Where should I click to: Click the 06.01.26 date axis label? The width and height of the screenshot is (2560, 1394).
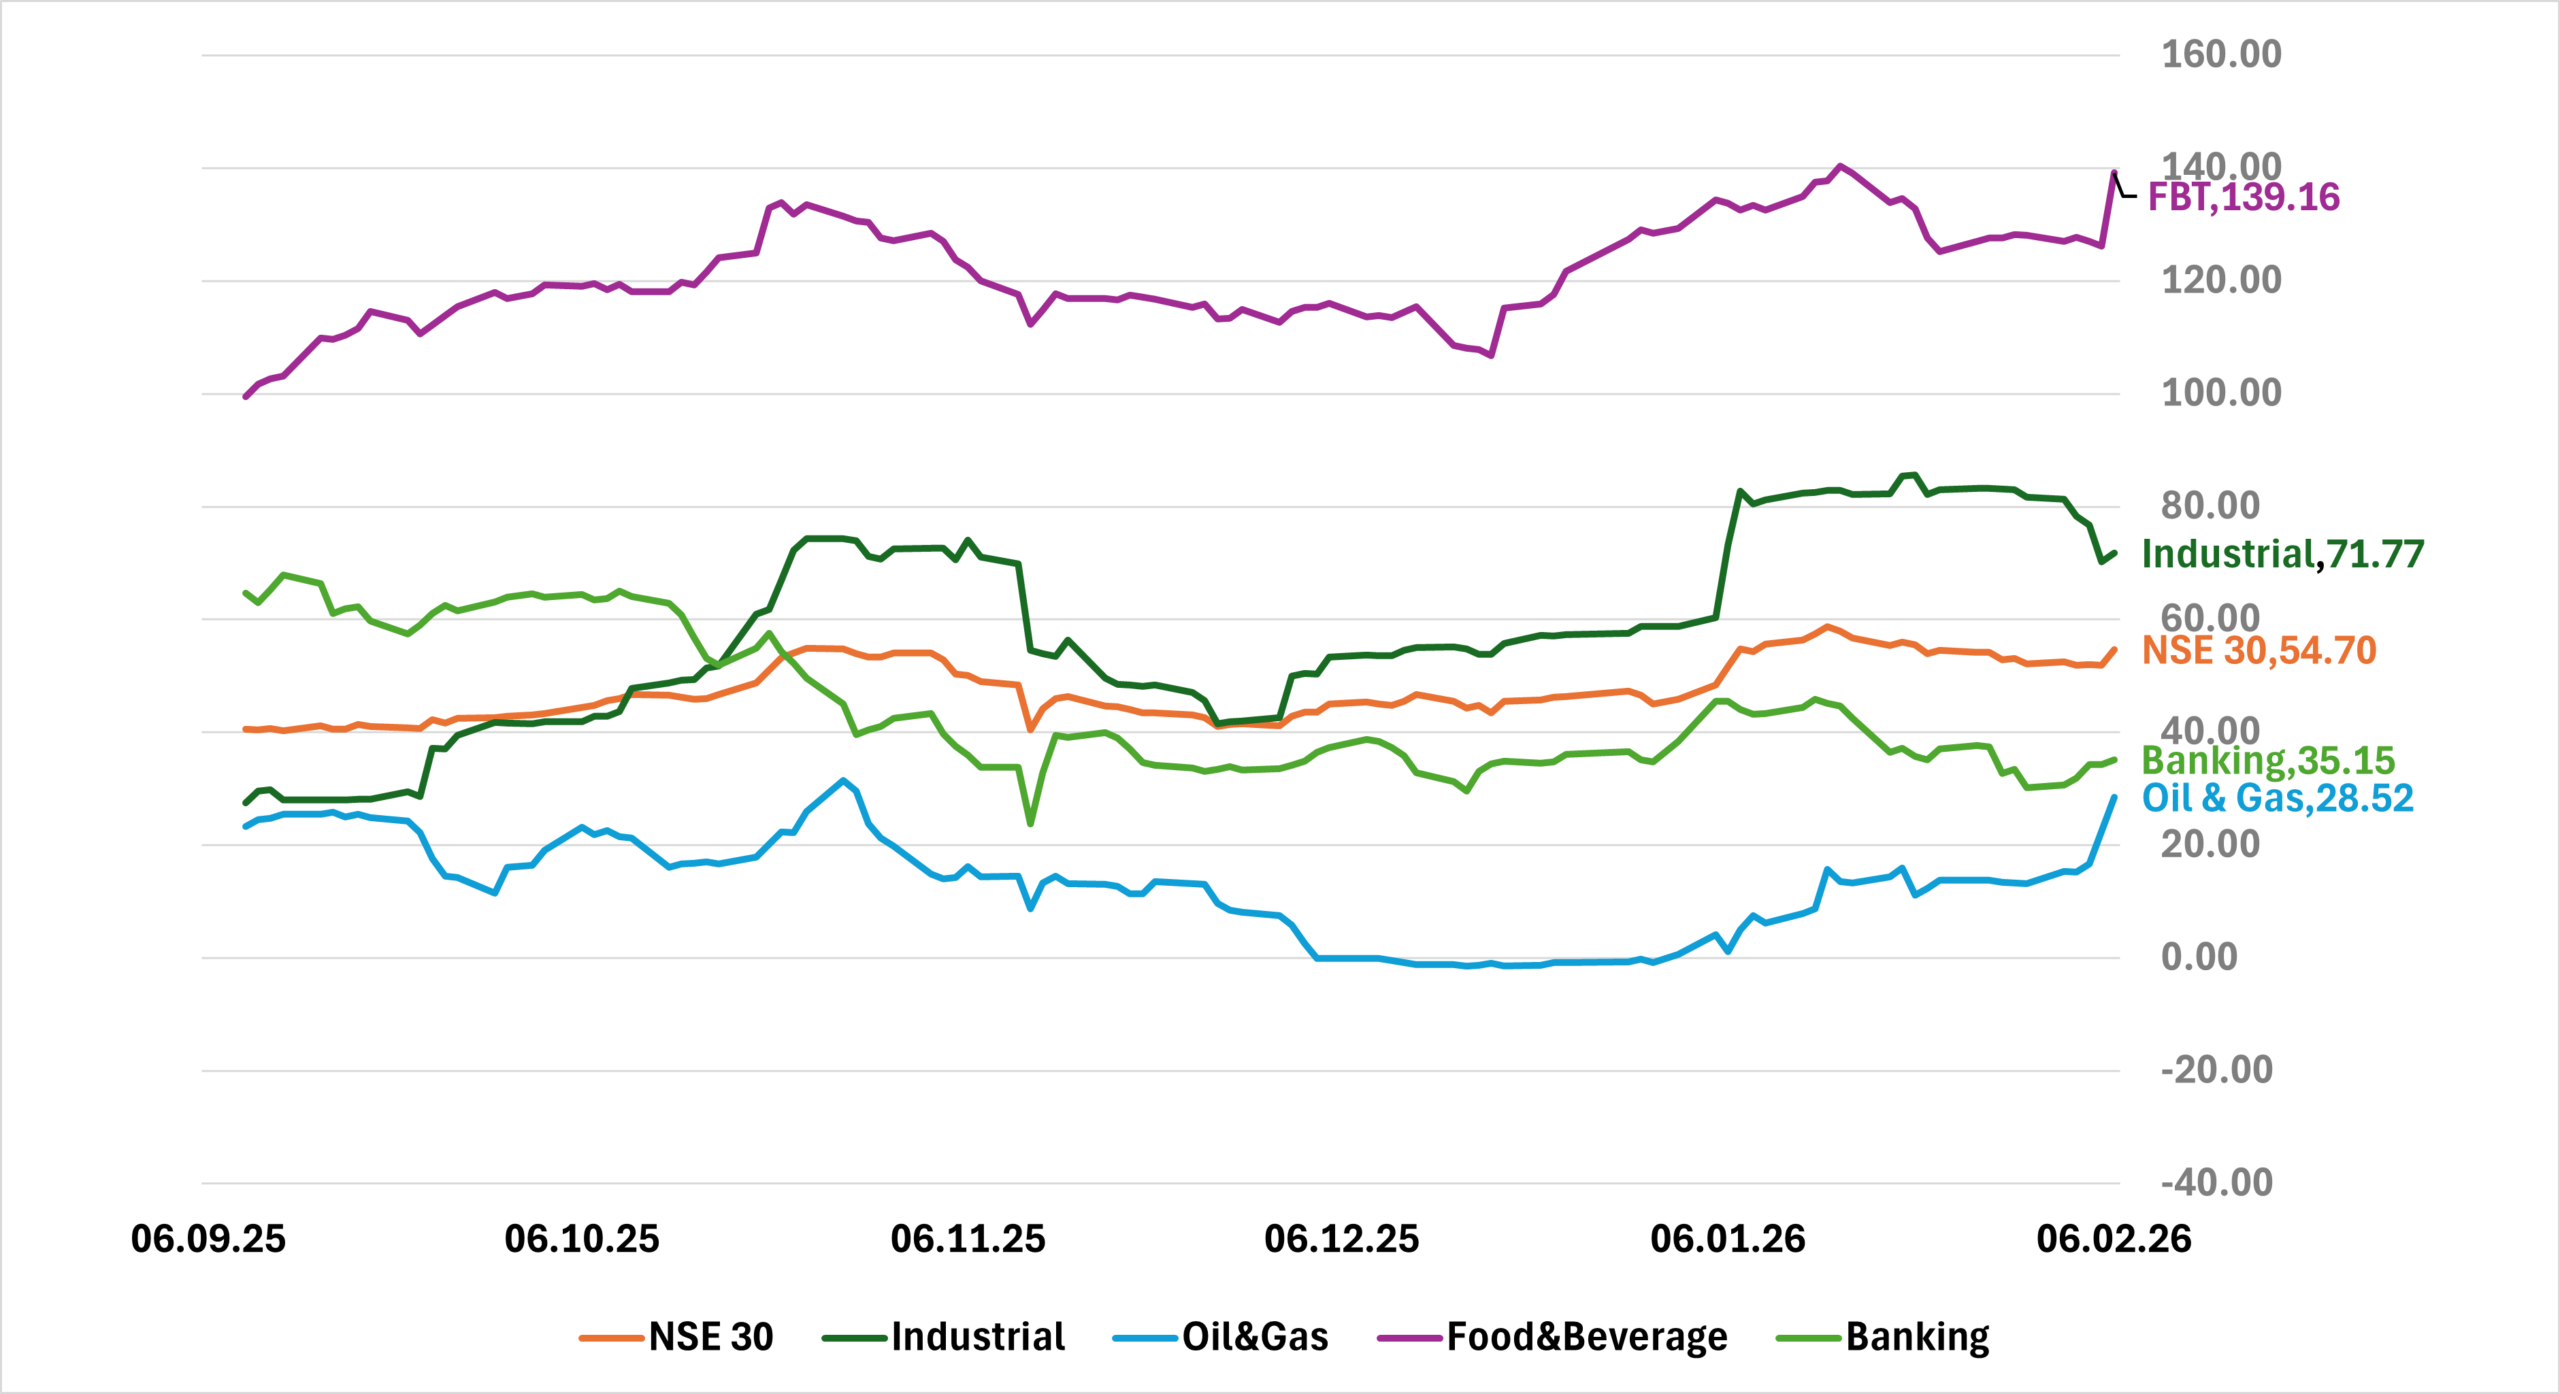1727,1239
